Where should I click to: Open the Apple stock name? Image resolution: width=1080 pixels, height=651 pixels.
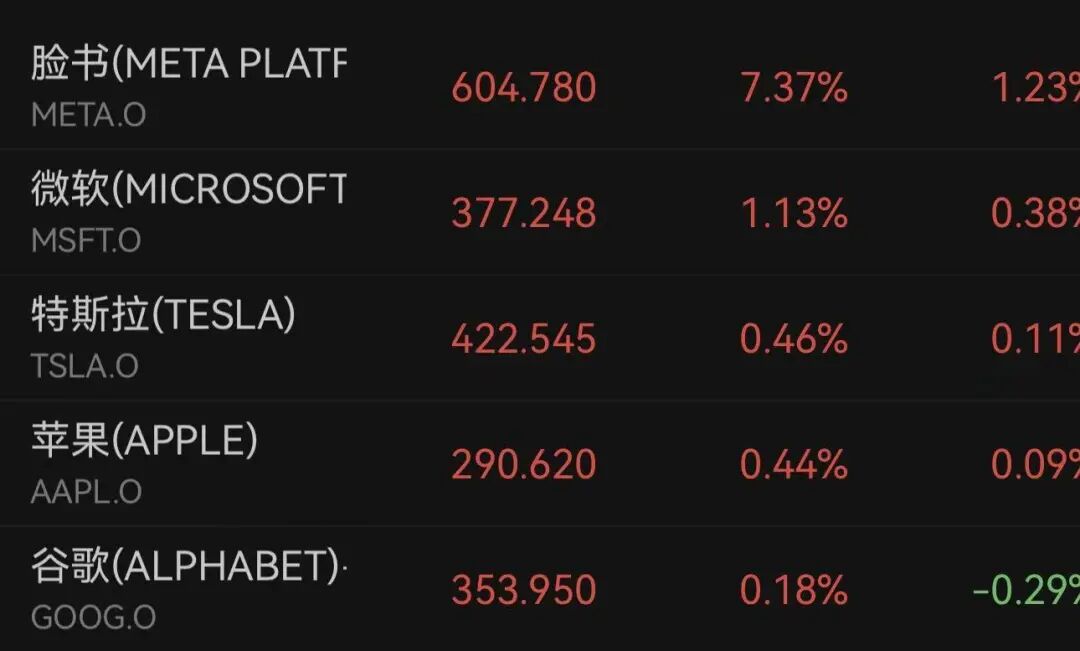(x=145, y=440)
